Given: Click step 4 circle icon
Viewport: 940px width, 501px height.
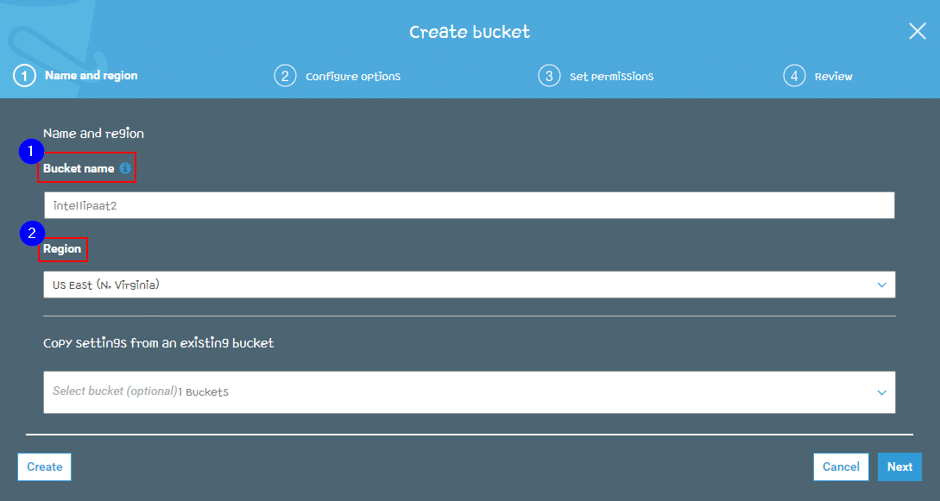Looking at the screenshot, I should tap(794, 76).
